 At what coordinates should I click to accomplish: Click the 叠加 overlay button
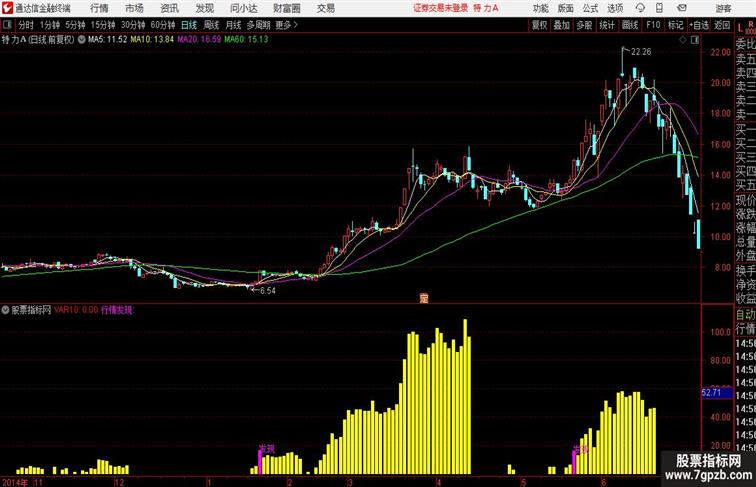tap(561, 25)
